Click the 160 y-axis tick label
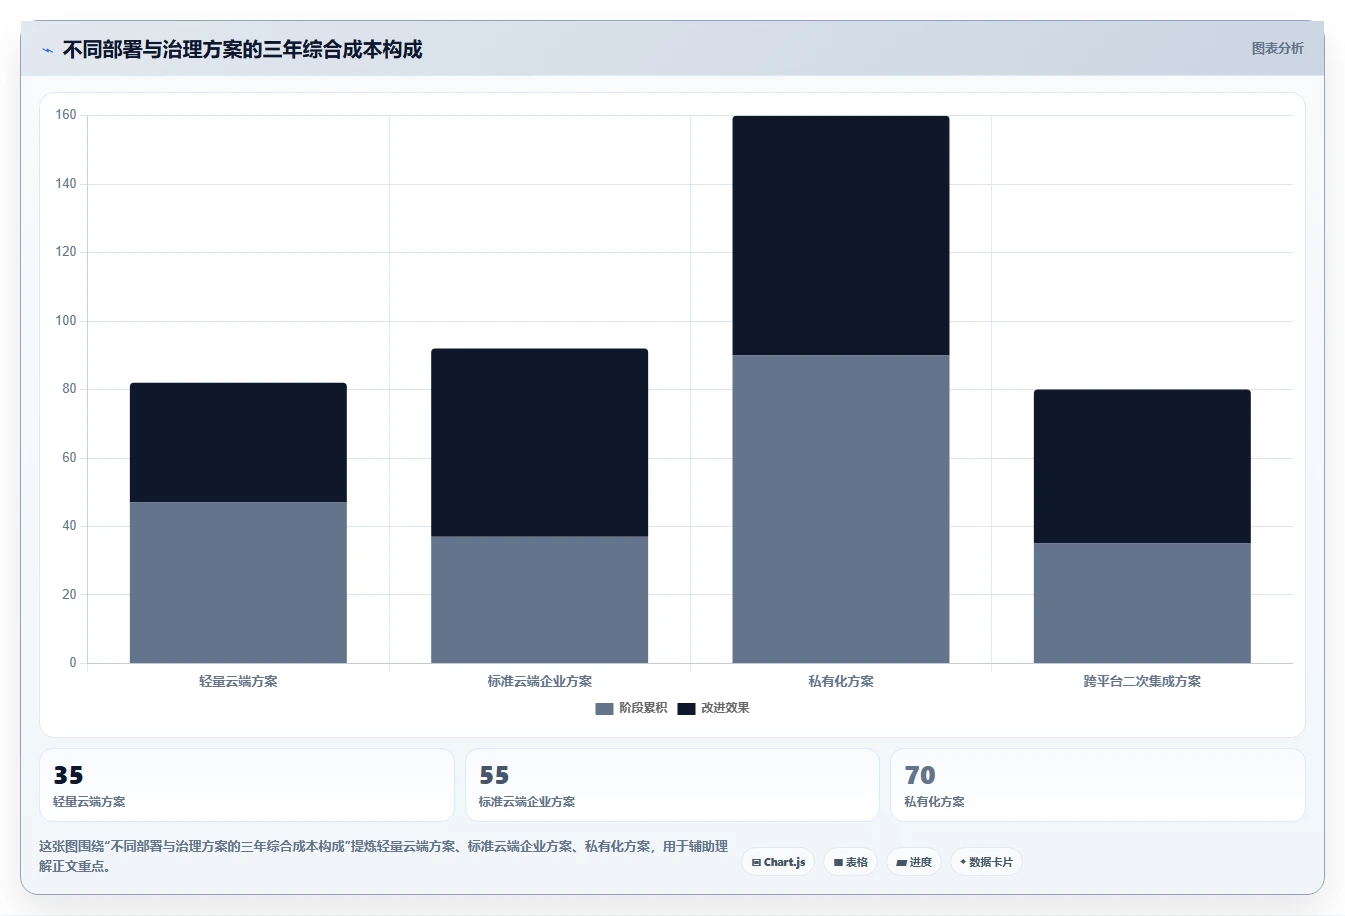Screen dimensions: 1345x916 [x=66, y=115]
